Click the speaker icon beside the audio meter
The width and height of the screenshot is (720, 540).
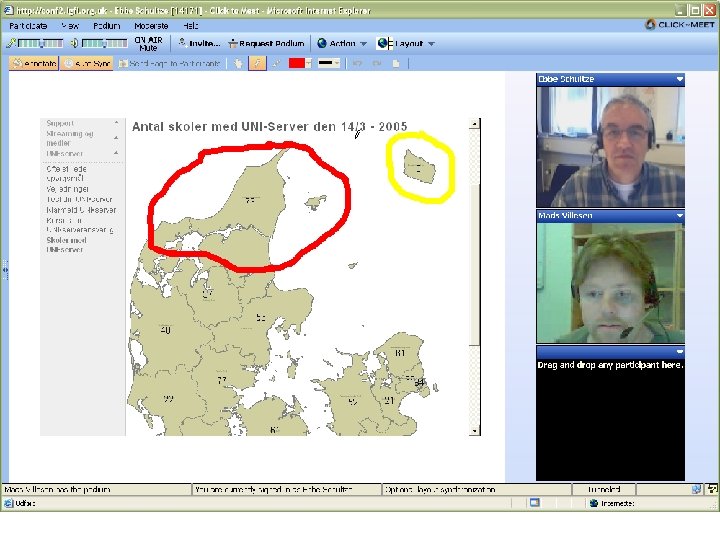pyautogui.click(x=74, y=43)
